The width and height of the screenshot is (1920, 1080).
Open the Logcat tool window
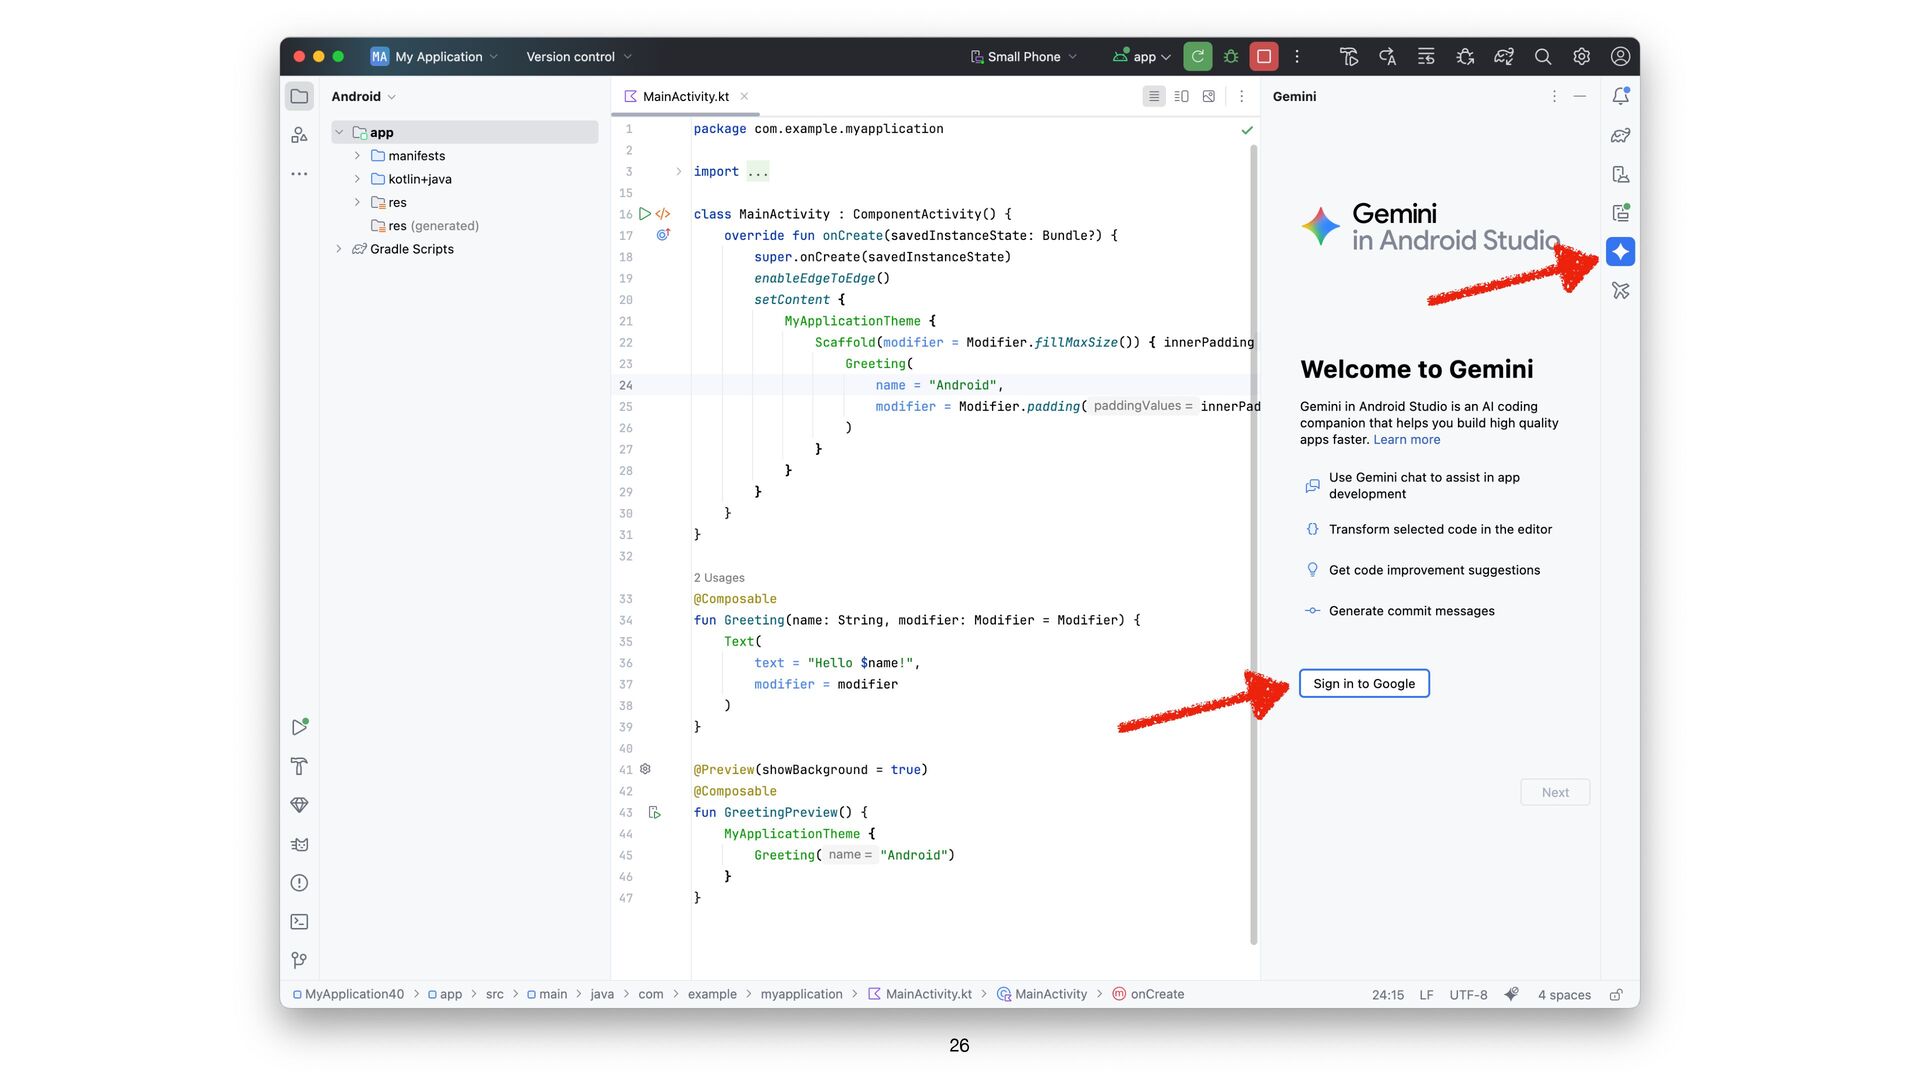click(299, 844)
